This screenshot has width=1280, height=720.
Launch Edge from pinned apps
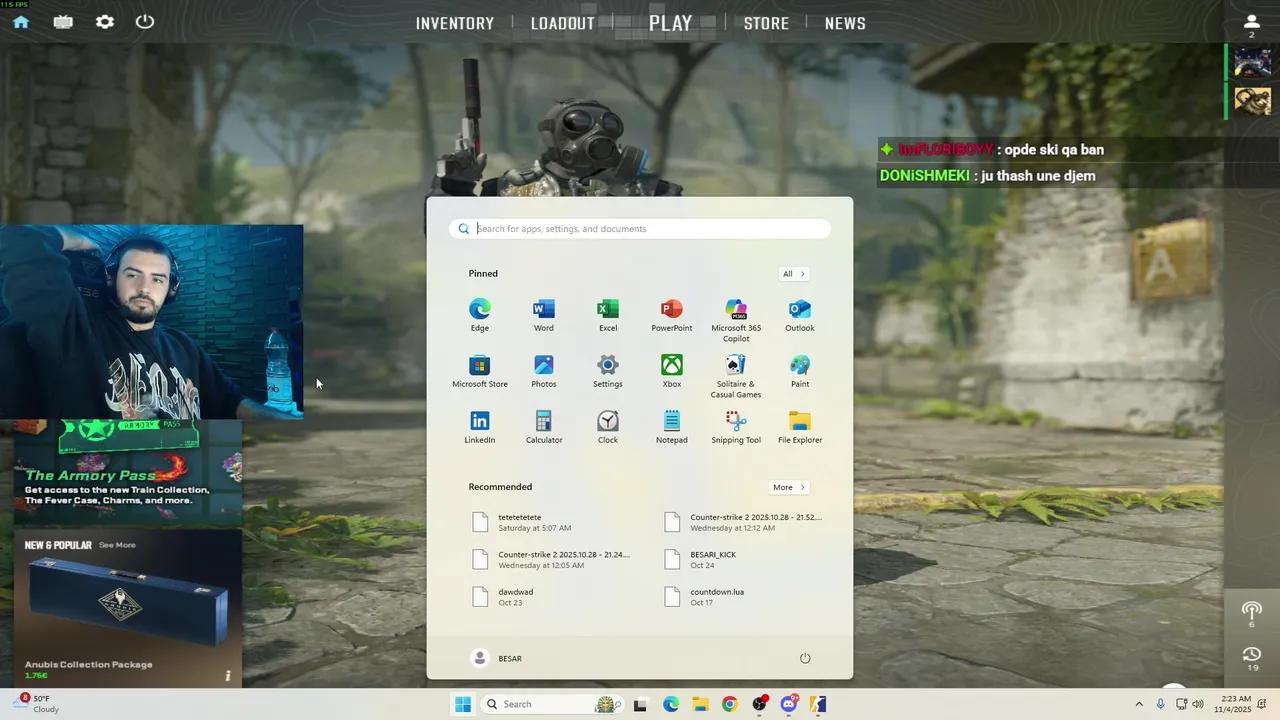click(x=480, y=316)
